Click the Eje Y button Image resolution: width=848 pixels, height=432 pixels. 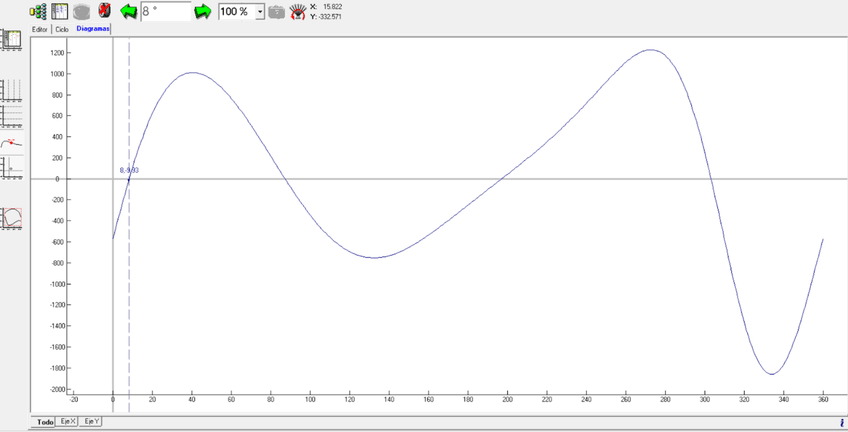click(91, 422)
